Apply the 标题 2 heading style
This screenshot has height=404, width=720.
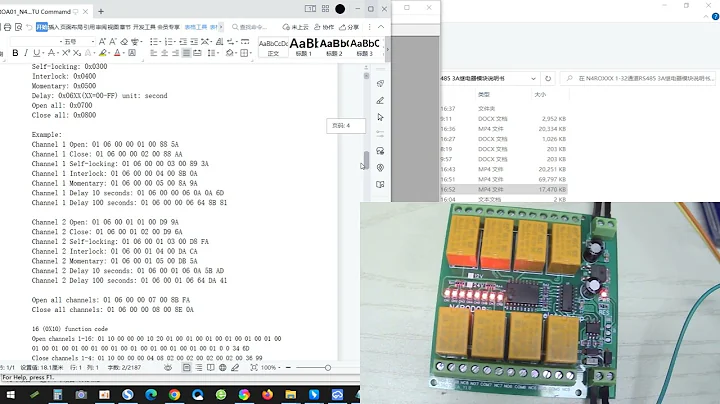point(334,47)
